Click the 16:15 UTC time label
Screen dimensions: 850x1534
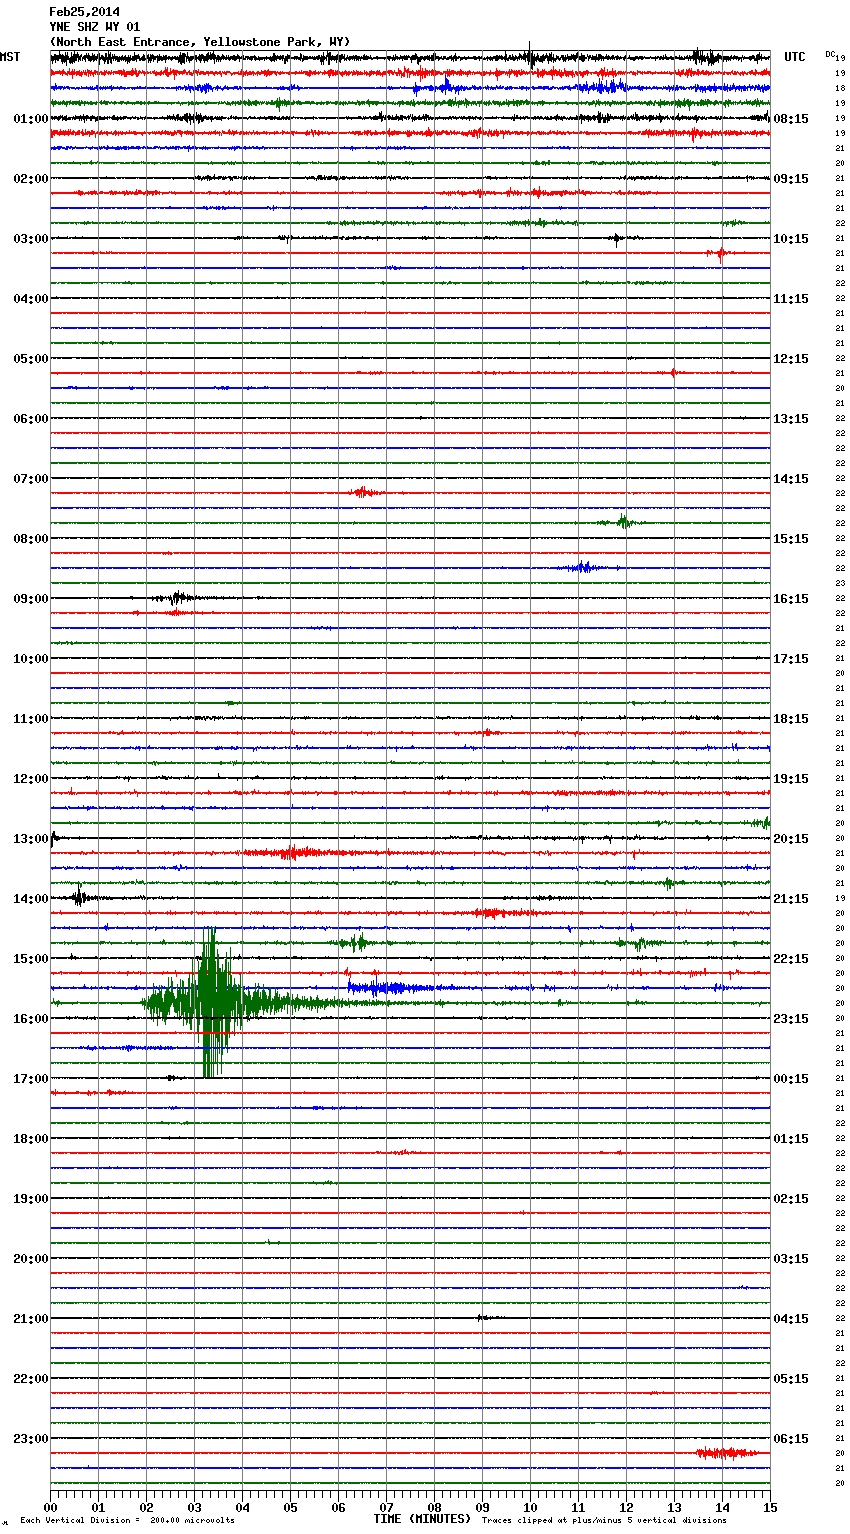click(x=791, y=599)
